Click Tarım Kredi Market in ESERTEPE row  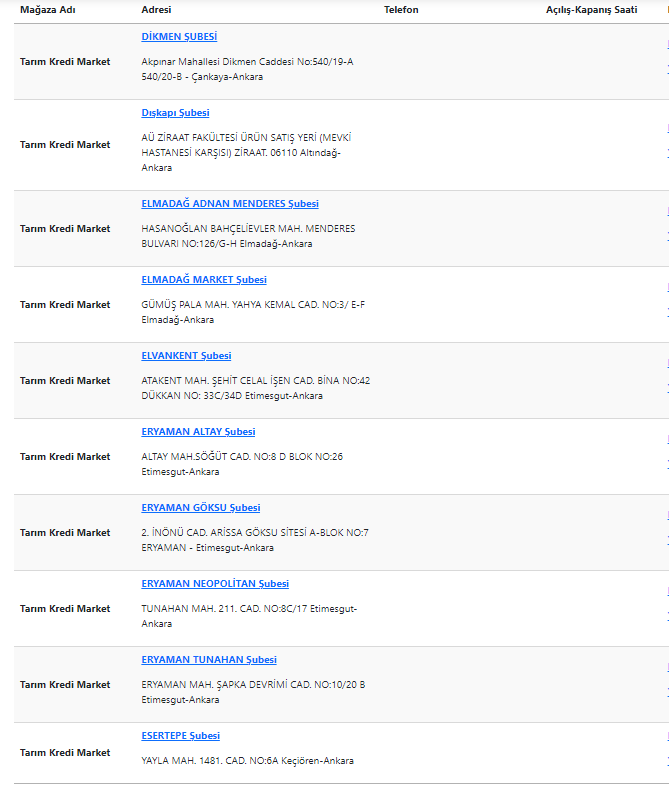pos(65,753)
